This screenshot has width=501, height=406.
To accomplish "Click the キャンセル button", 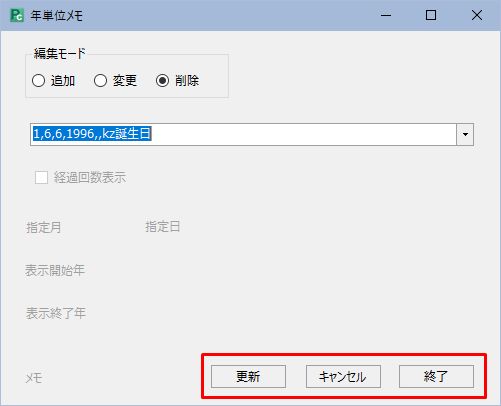I will [343, 376].
